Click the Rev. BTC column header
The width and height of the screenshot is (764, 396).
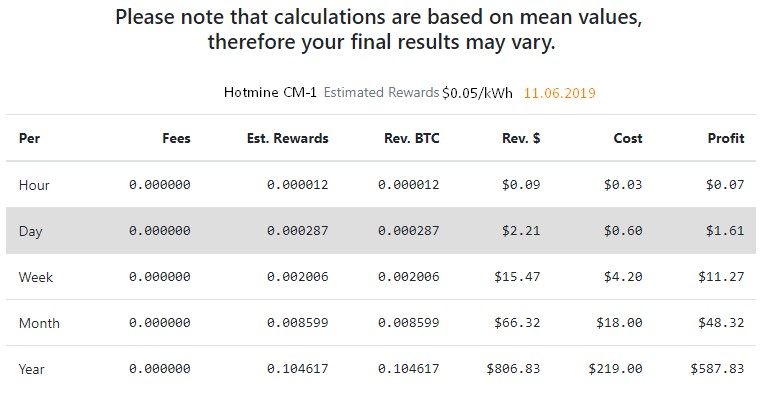[x=412, y=138]
